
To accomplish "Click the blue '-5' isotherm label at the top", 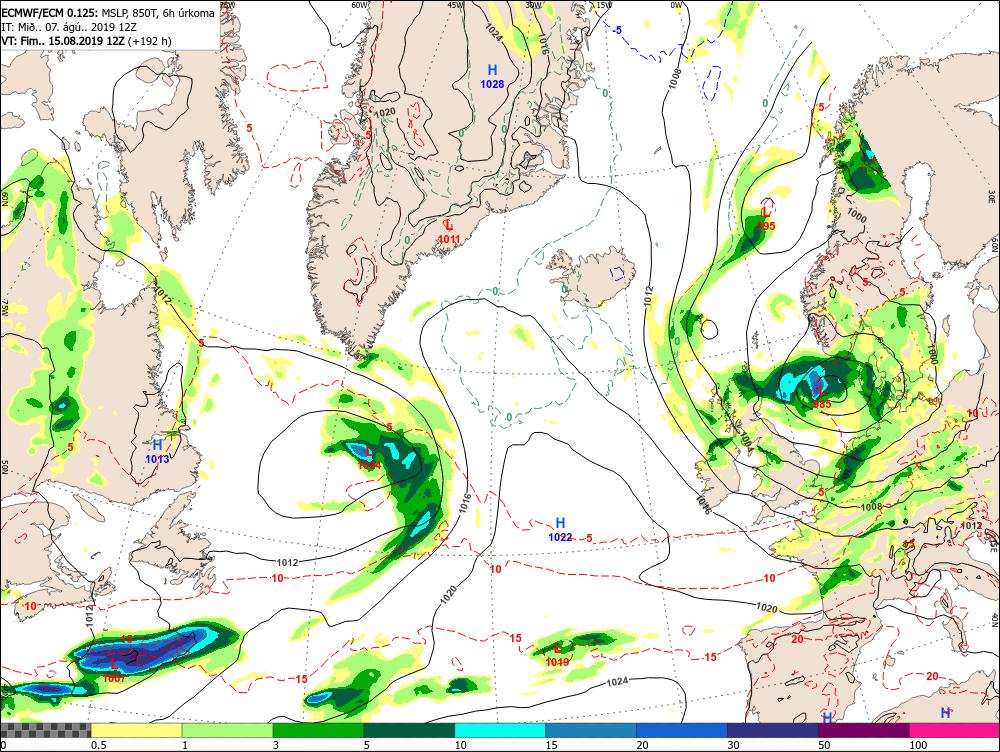I will tap(616, 30).
